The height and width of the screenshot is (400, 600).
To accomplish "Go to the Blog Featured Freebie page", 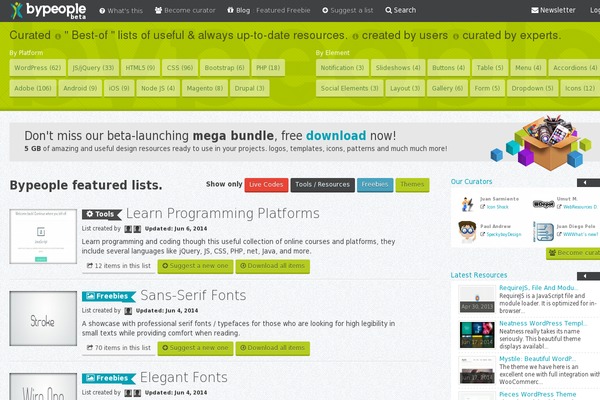I will click(x=268, y=10).
